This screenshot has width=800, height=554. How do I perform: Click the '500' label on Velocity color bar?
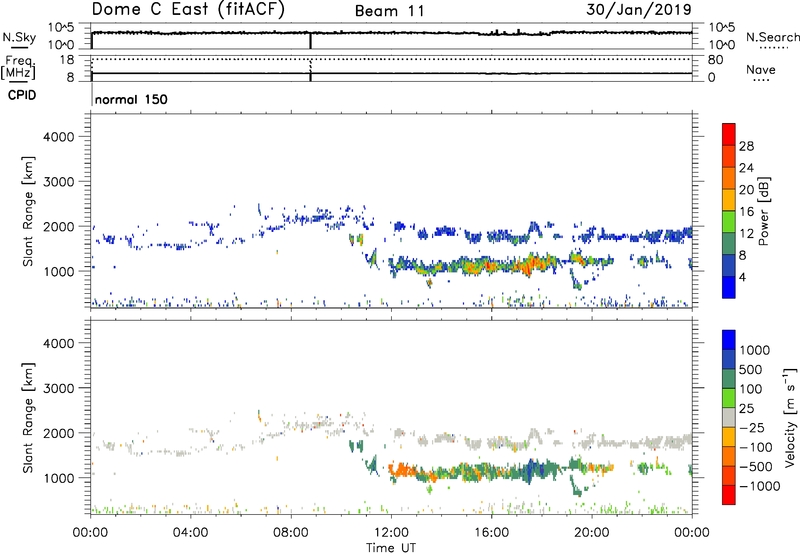tap(750, 370)
